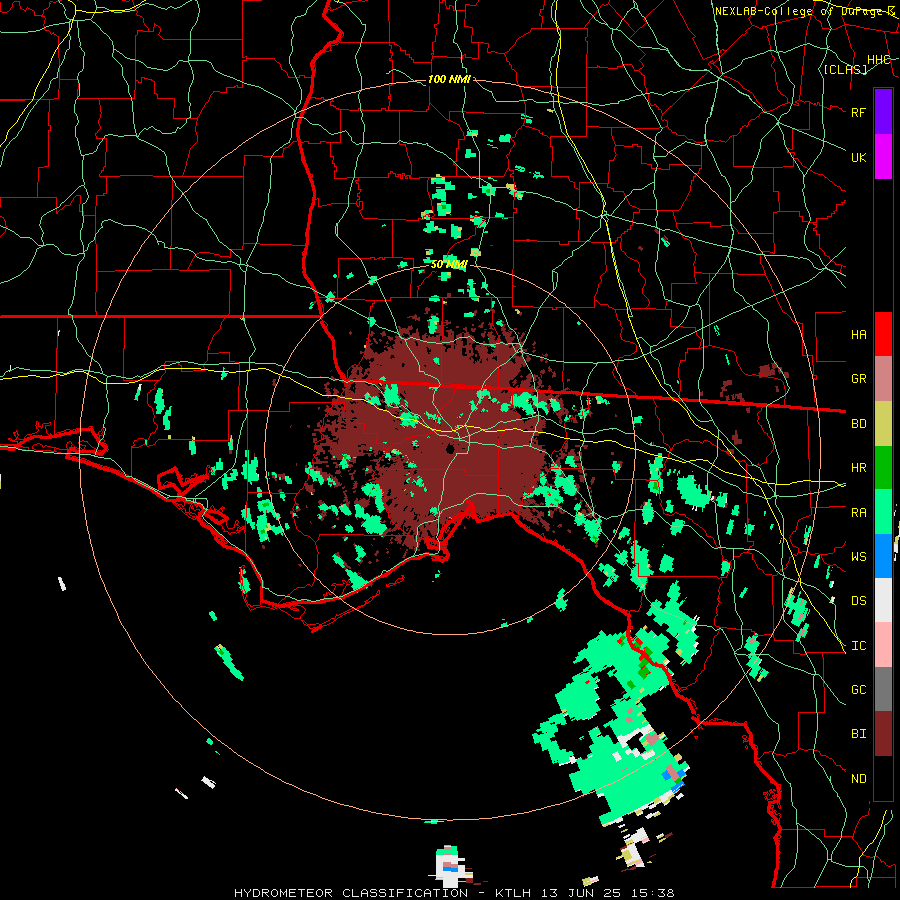The image size is (900, 900).
Task: Click the 100 NMI range ring label
Action: click(449, 79)
